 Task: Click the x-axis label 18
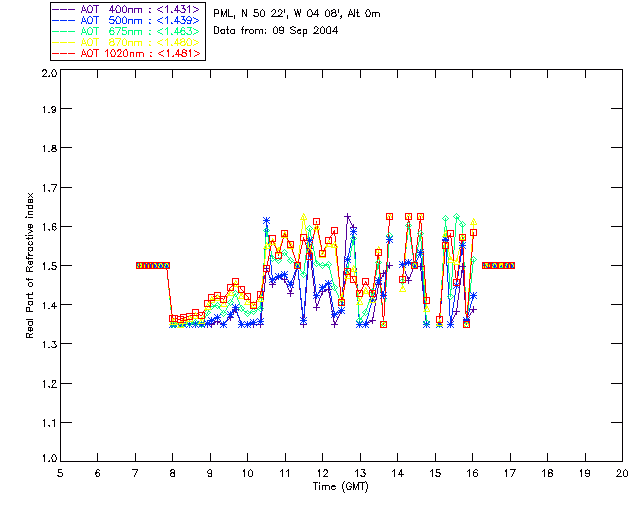tap(548, 473)
